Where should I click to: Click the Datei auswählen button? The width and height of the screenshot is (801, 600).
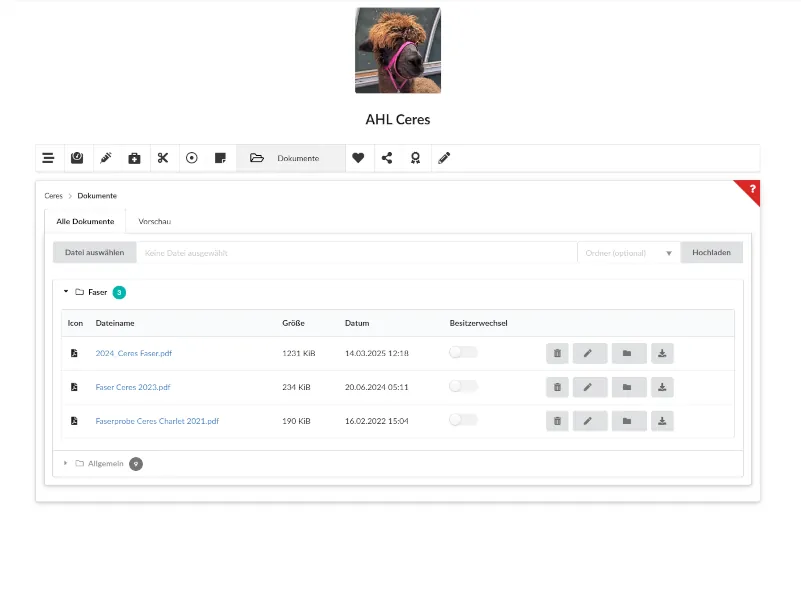point(94,253)
